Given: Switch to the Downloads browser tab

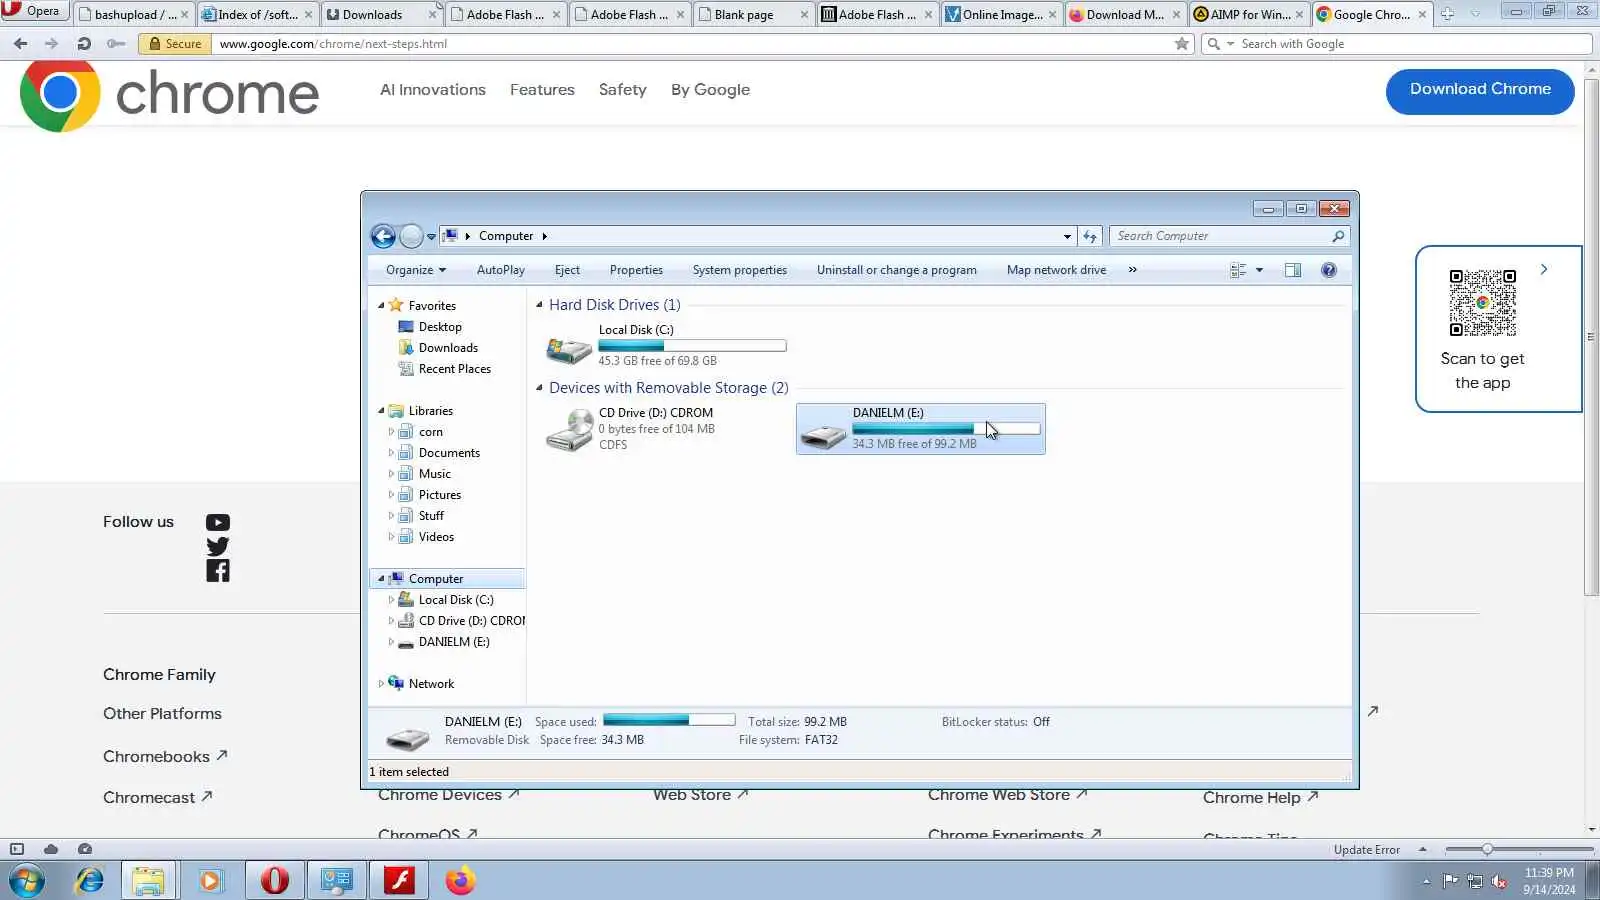Looking at the screenshot, I should 383,14.
